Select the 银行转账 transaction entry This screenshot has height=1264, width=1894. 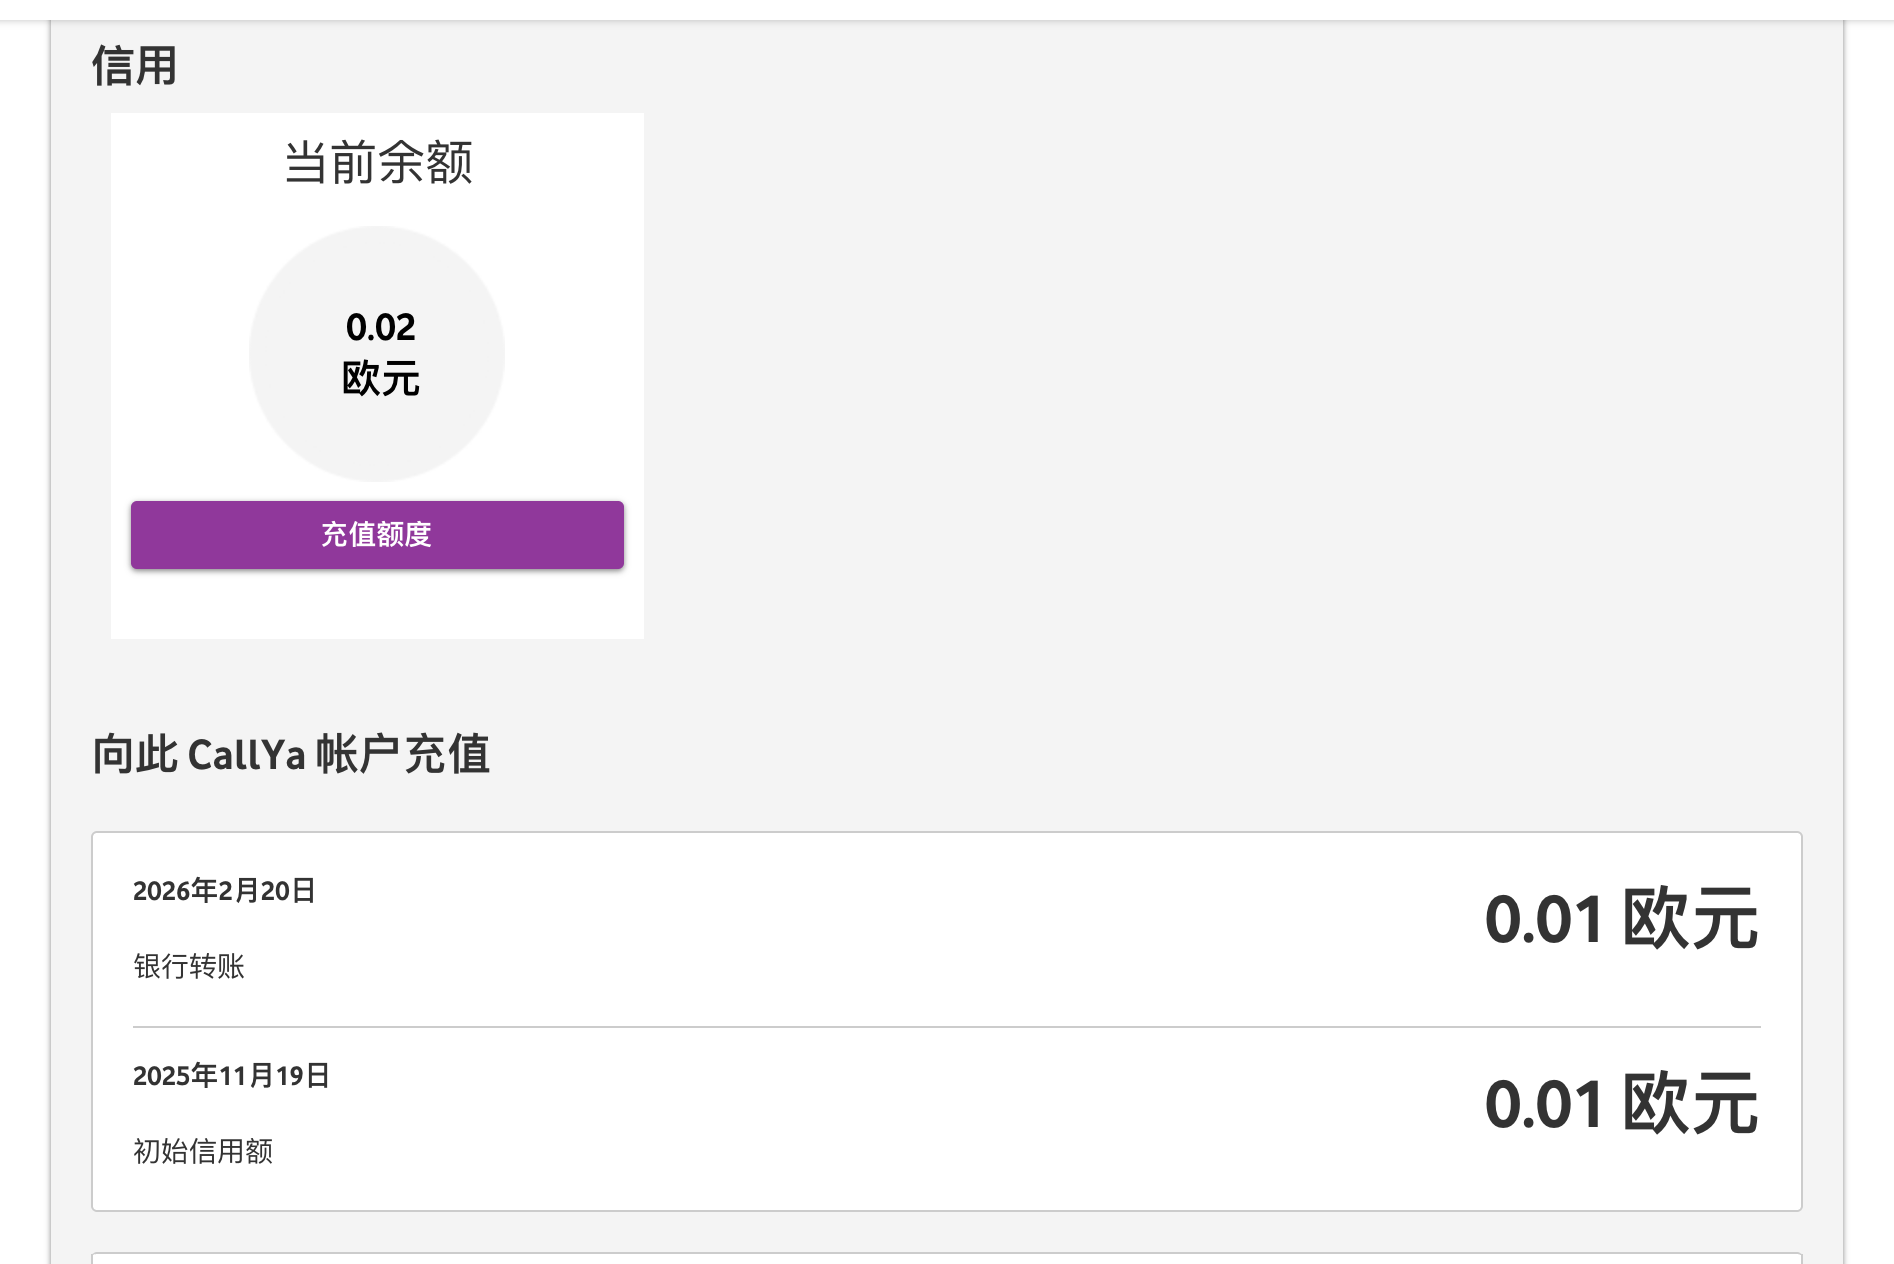point(191,967)
